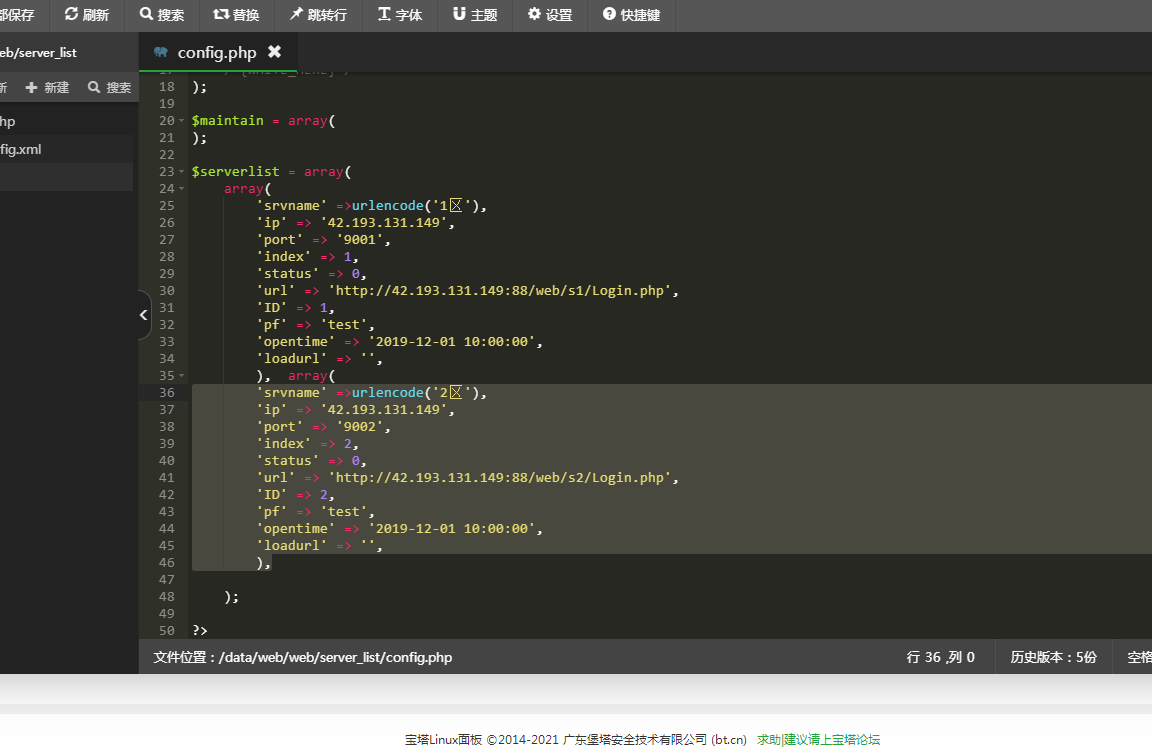Switch to the config.php tab
Viewport: 1152px width, 754px height.
[216, 52]
